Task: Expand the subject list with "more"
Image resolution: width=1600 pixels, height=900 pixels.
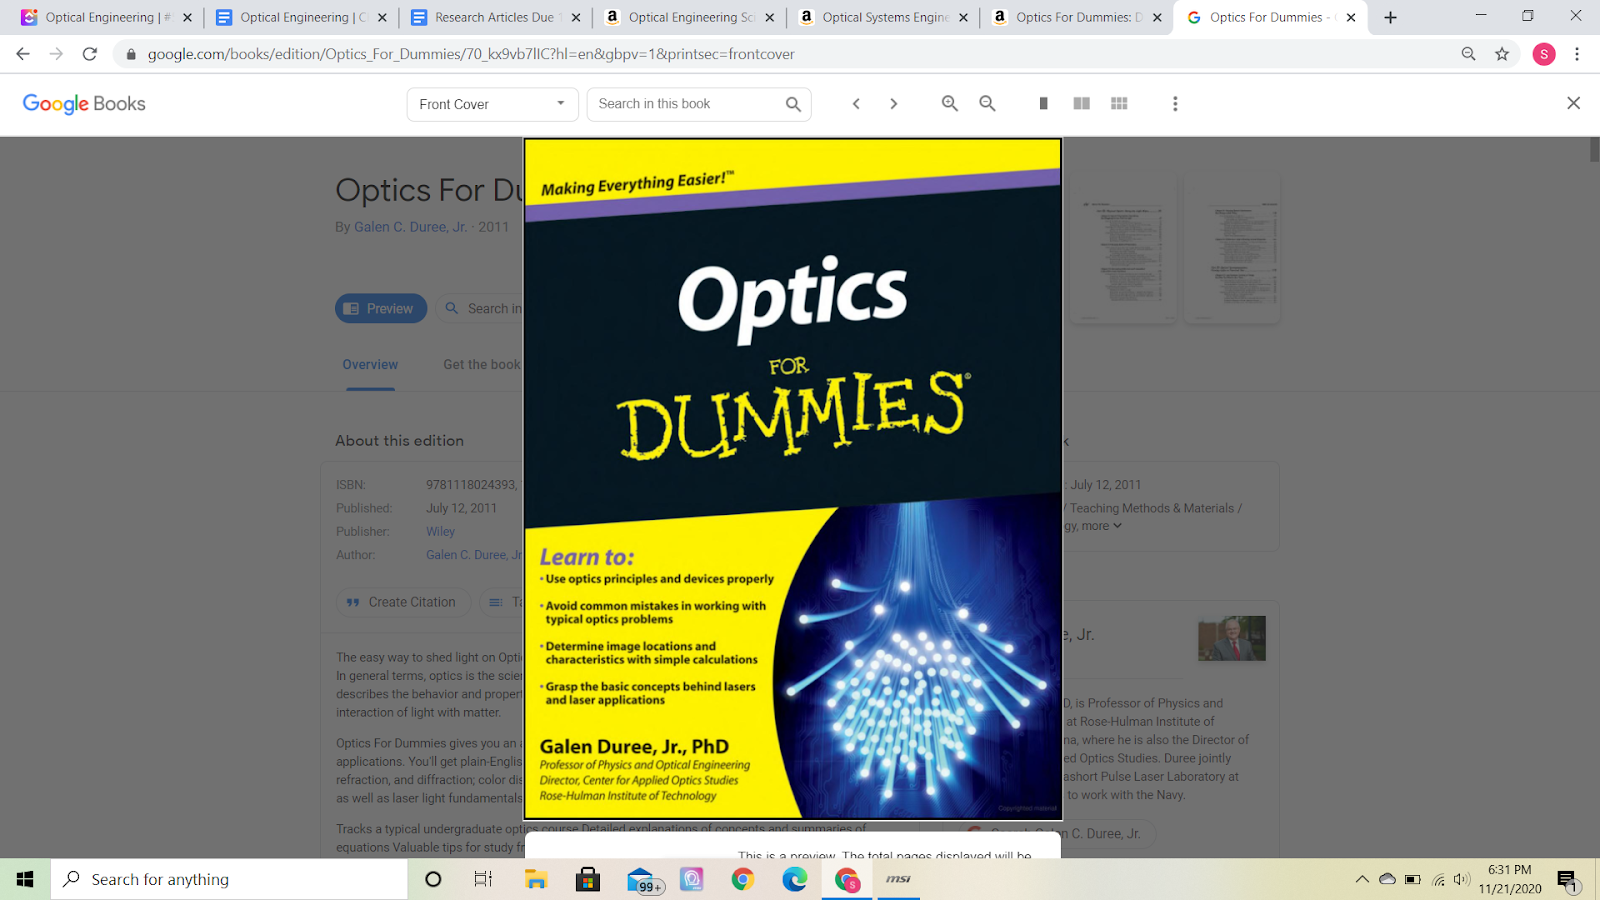Action: (x=1101, y=526)
